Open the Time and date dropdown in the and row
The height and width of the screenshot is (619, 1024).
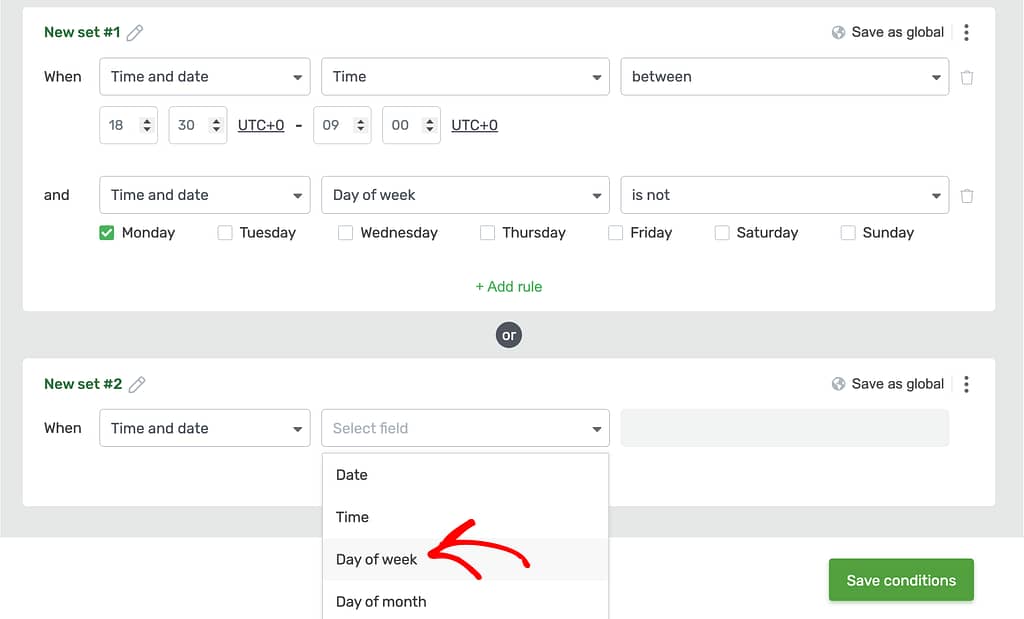[x=205, y=195]
